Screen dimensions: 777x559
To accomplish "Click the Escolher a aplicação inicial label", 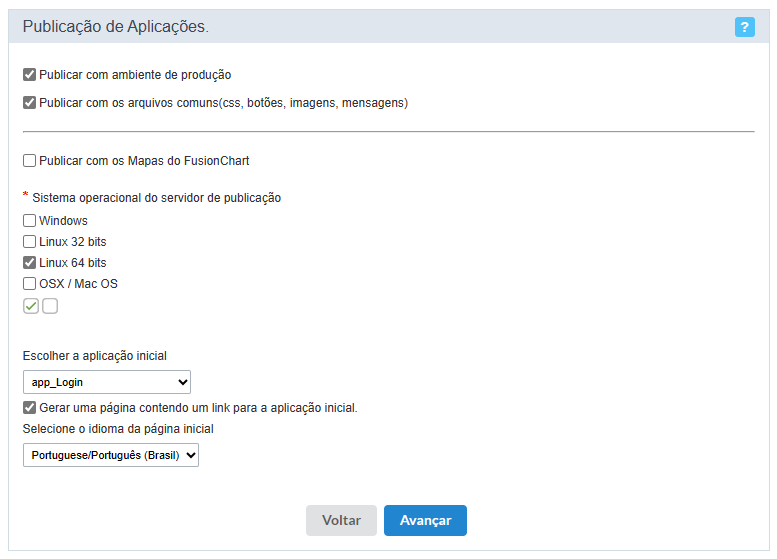I will pos(95,355).
